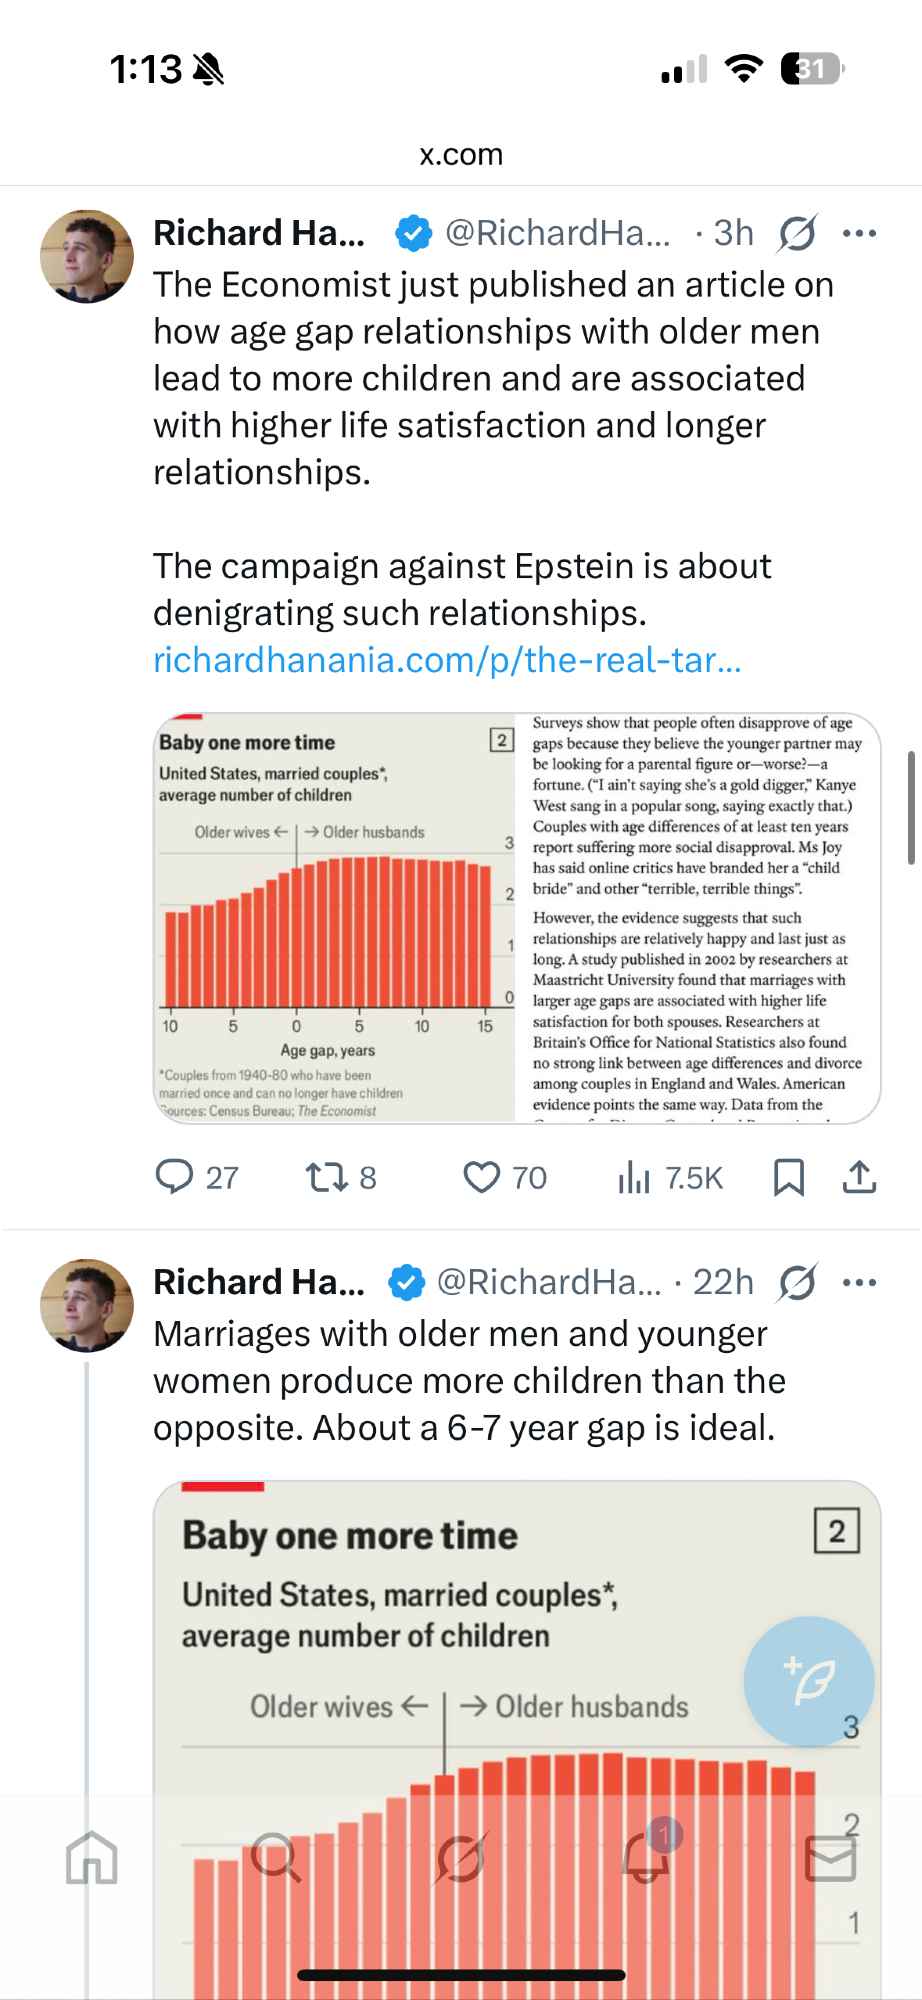
Task: Open more options on the 22h post
Action: point(859,1282)
